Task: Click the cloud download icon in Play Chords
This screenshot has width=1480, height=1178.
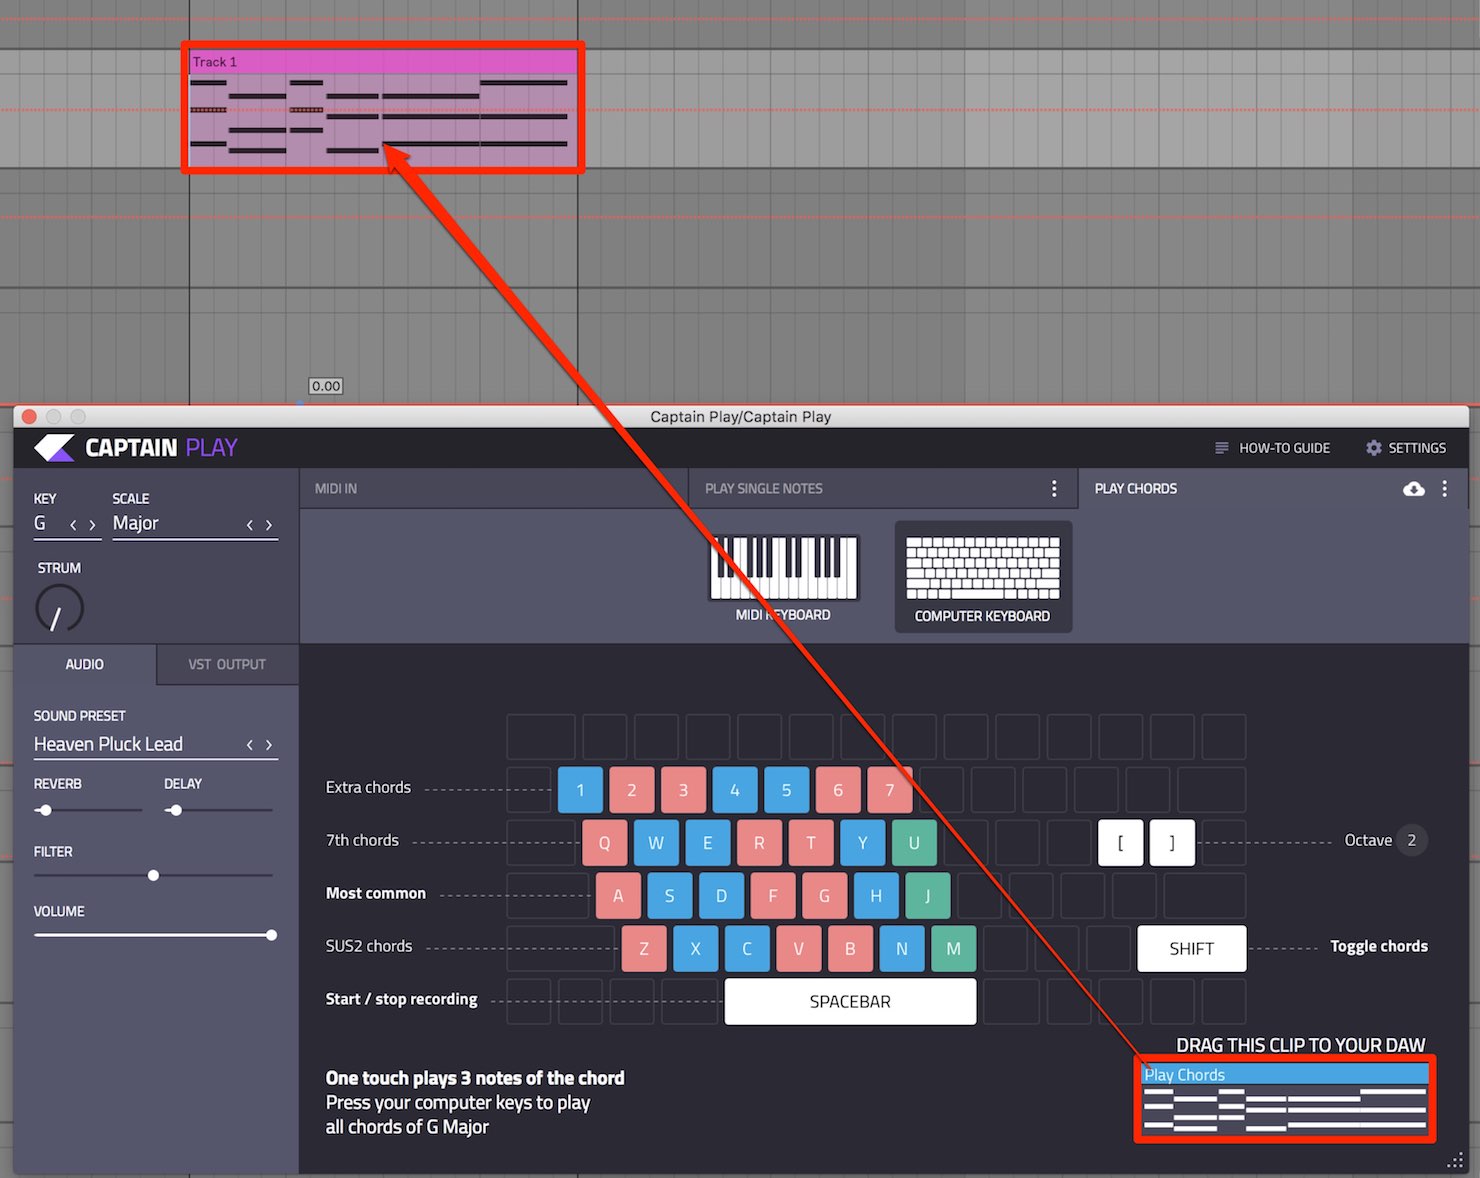Action: pos(1414,489)
